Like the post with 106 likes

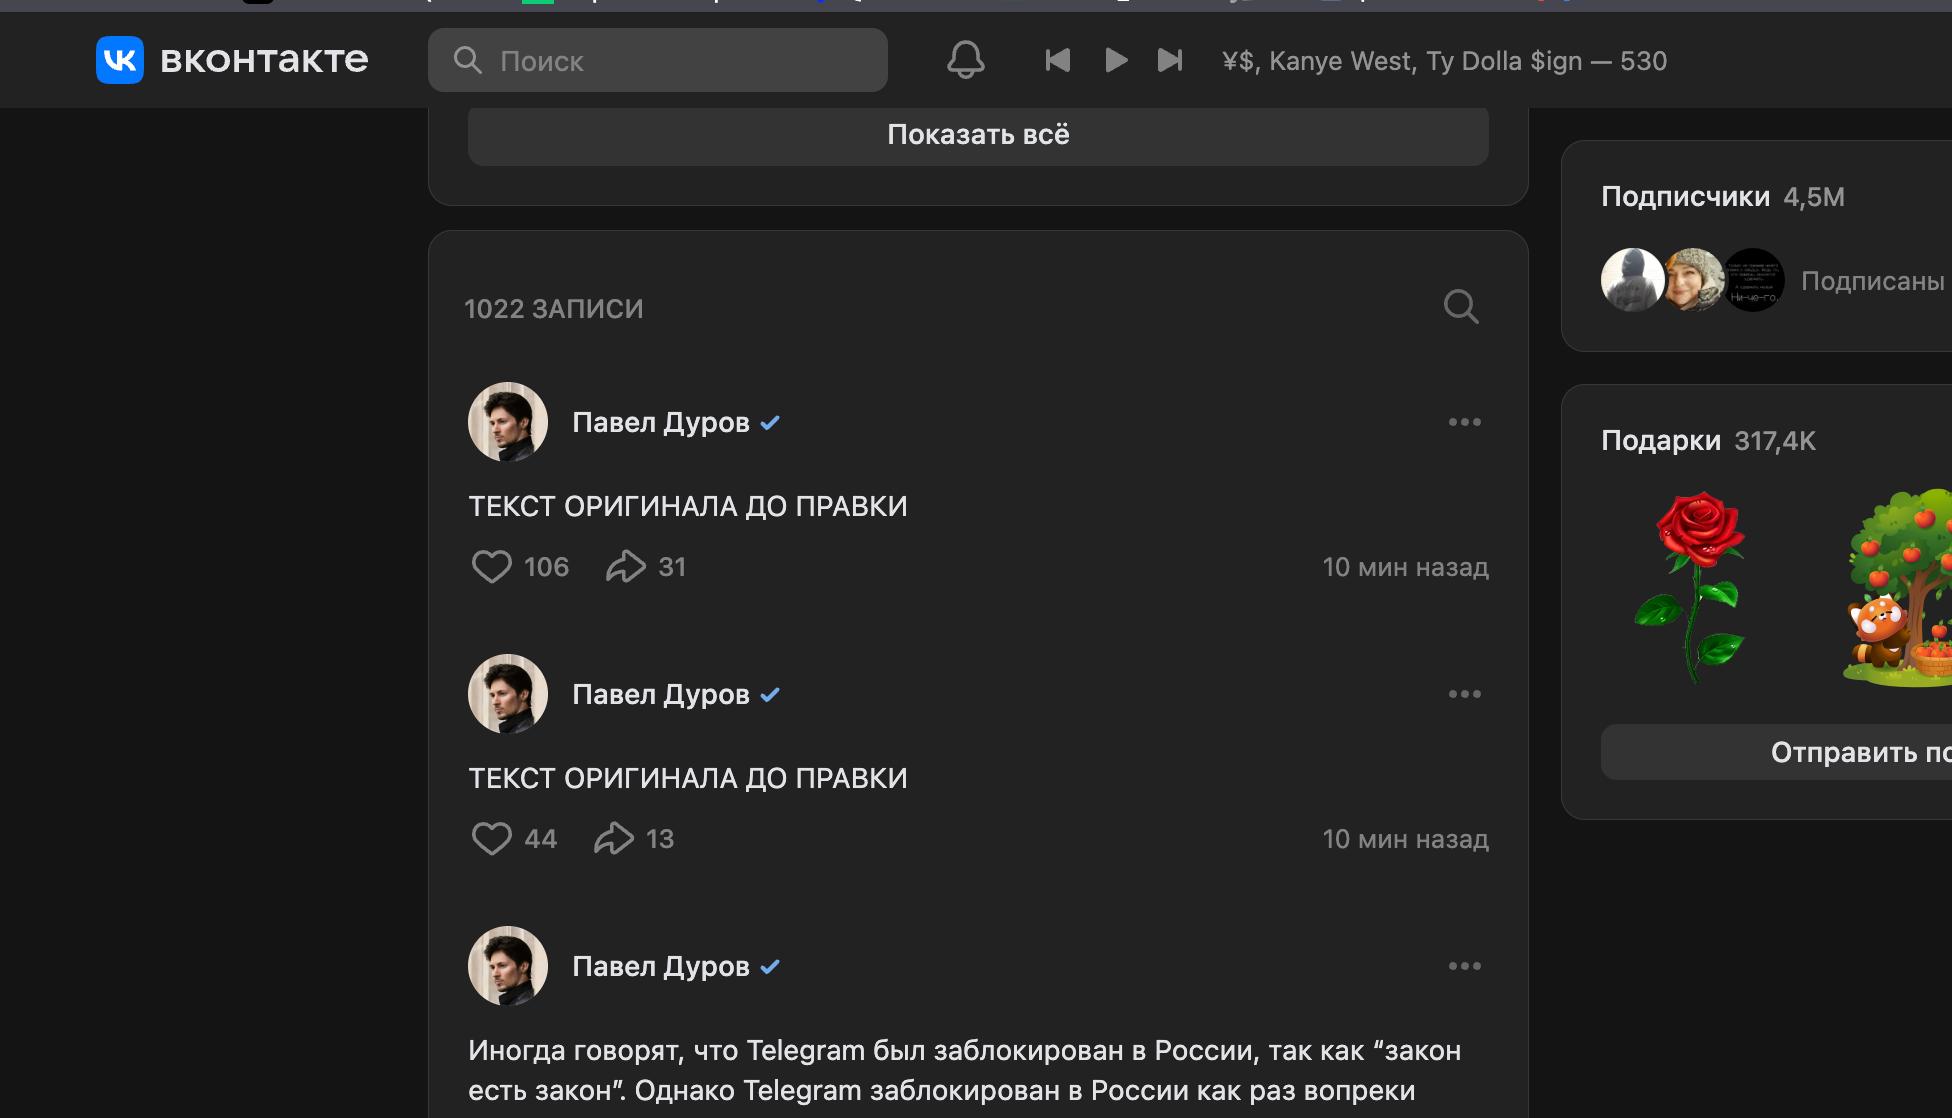(x=491, y=567)
